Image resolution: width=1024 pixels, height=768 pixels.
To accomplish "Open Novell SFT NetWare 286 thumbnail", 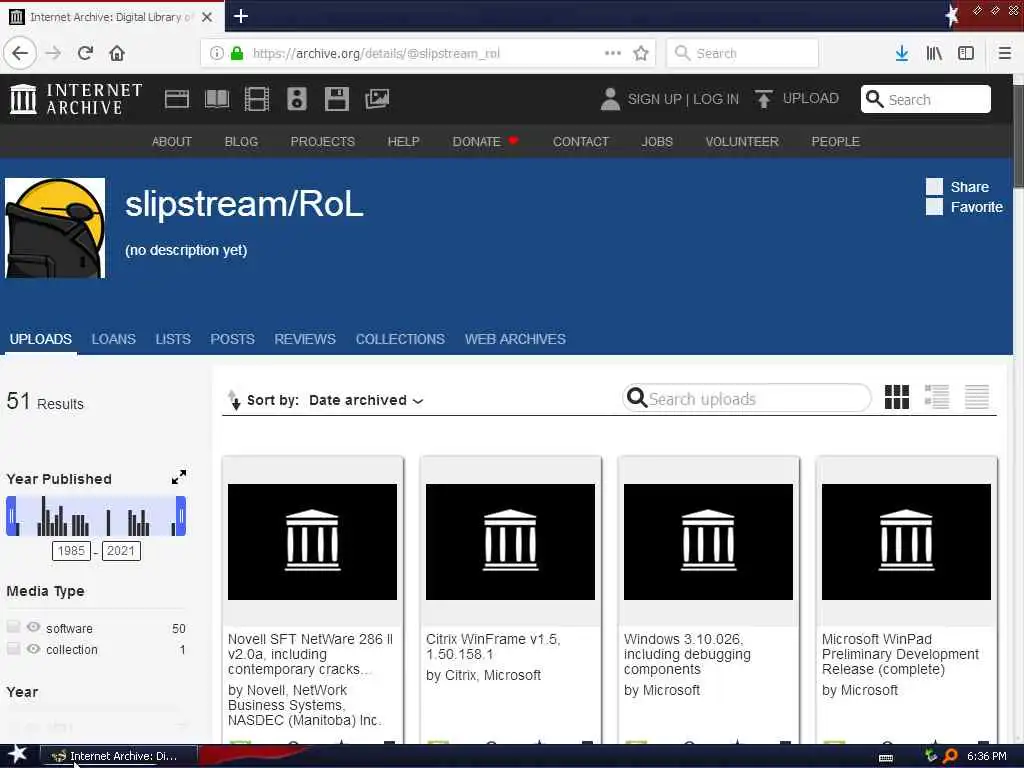I will tap(312, 541).
